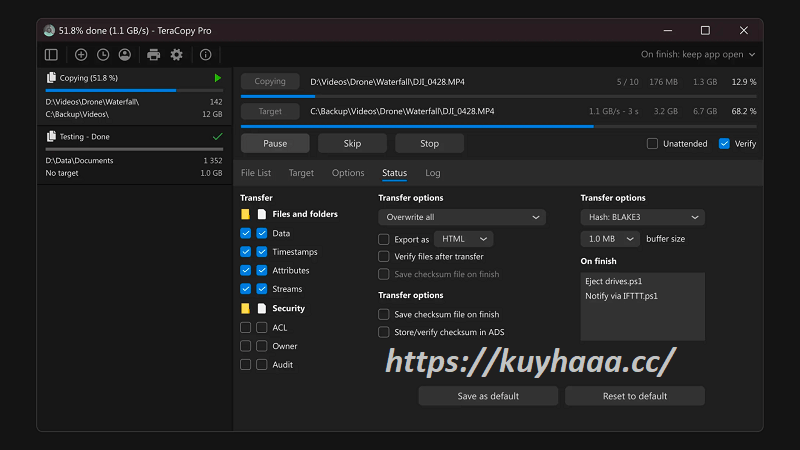The height and width of the screenshot is (450, 800).
Task: Click the Pause button
Action: pyautogui.click(x=275, y=144)
